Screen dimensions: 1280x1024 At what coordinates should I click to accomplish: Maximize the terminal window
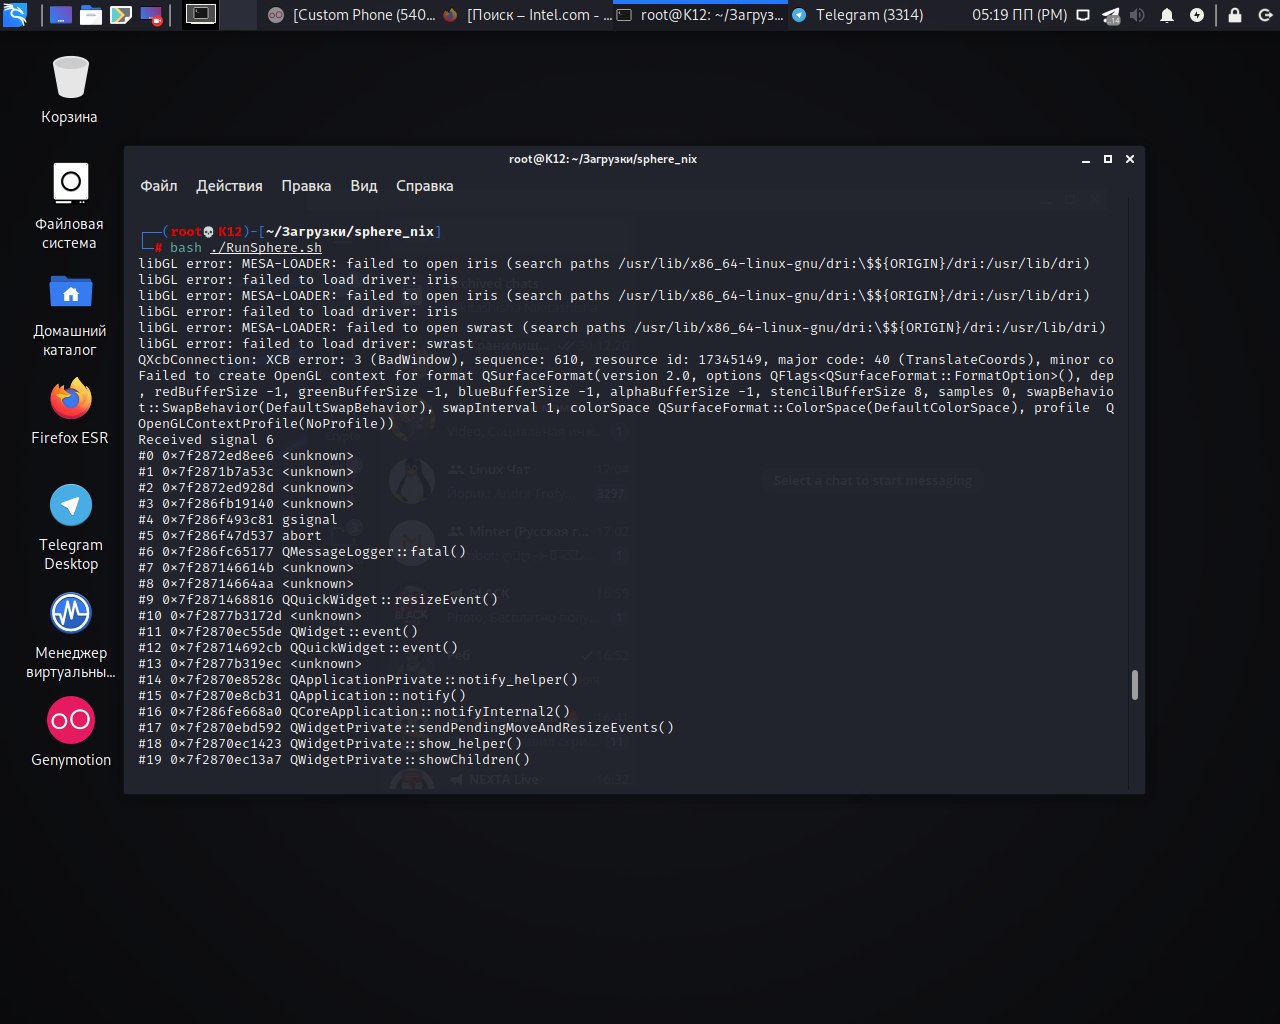click(1108, 159)
